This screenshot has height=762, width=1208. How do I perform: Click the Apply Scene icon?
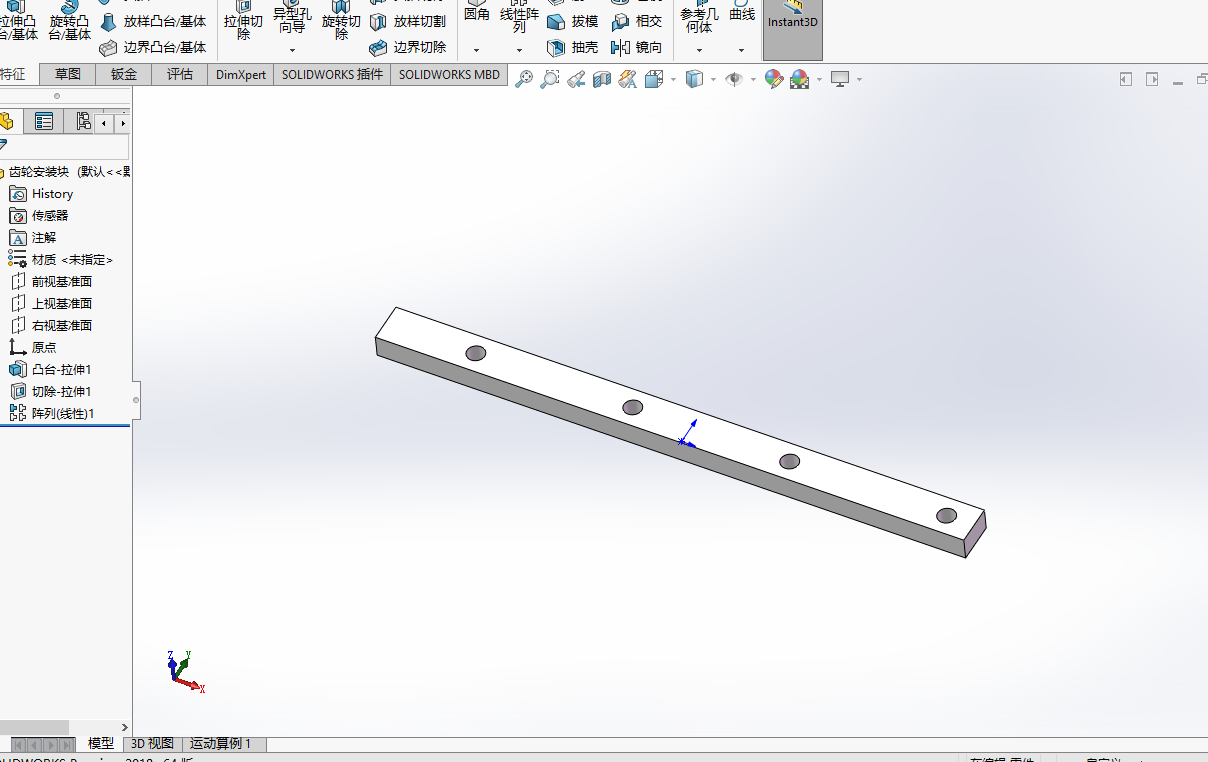tap(799, 79)
